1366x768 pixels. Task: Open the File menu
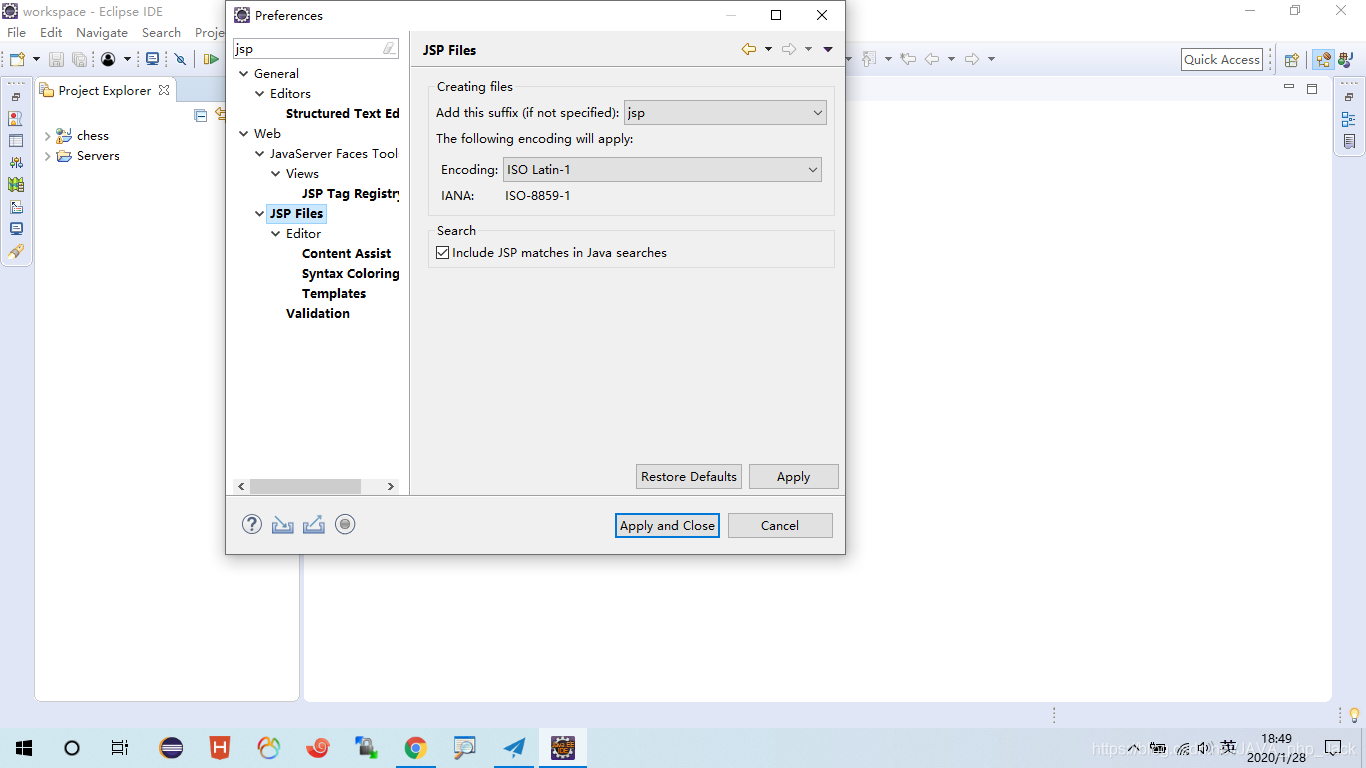click(x=17, y=33)
